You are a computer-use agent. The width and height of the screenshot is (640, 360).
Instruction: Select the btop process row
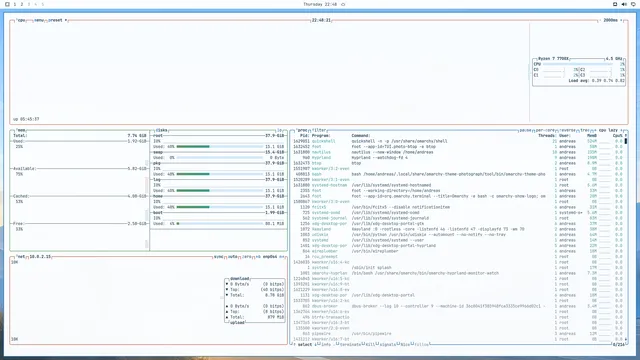pyautogui.click(x=458, y=163)
